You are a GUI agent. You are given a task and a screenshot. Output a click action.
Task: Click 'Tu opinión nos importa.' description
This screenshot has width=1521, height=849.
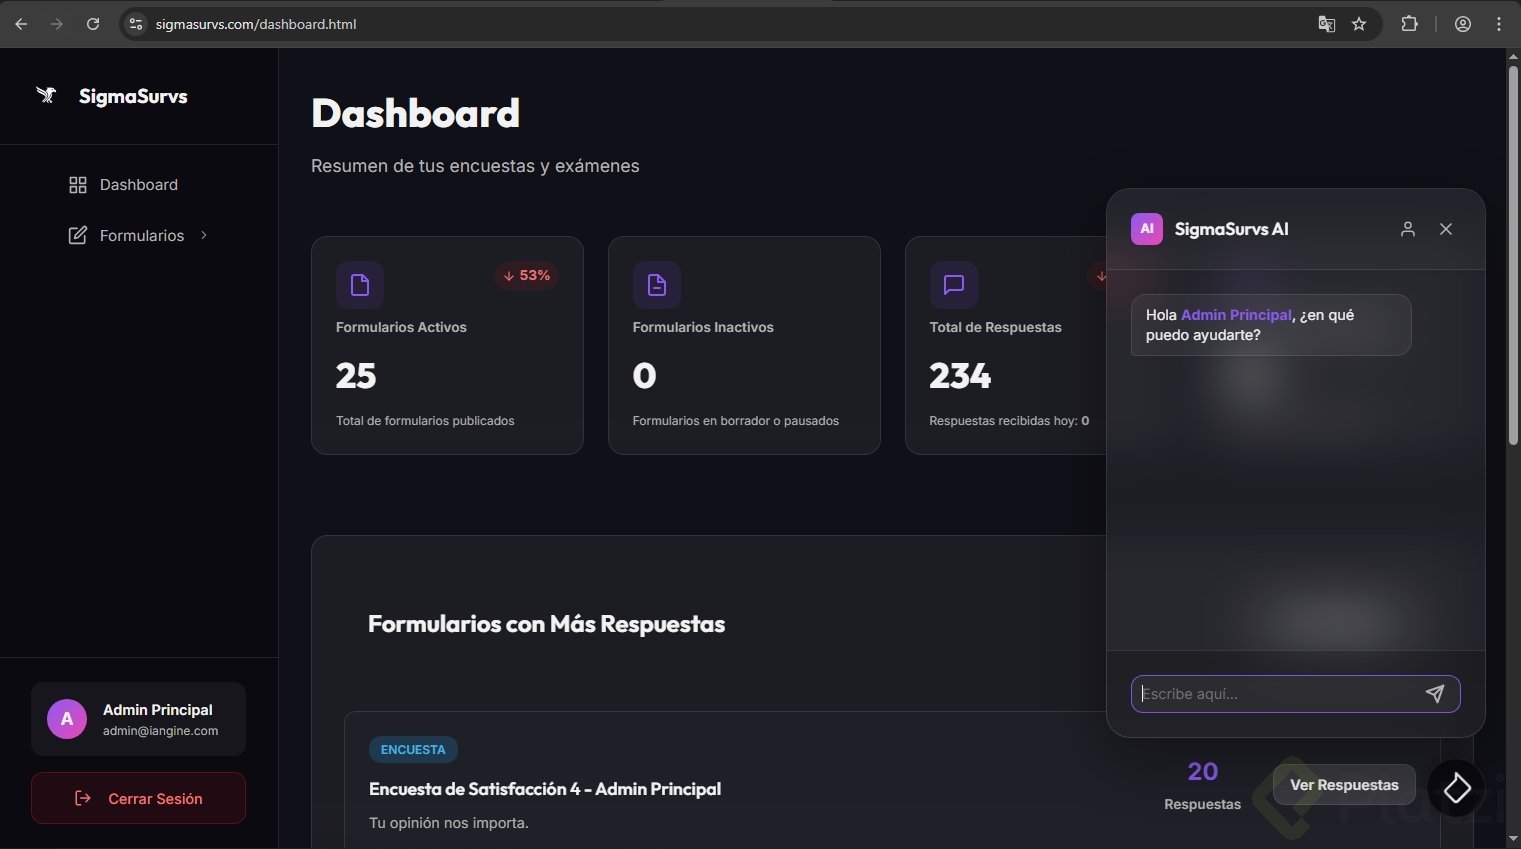449,823
